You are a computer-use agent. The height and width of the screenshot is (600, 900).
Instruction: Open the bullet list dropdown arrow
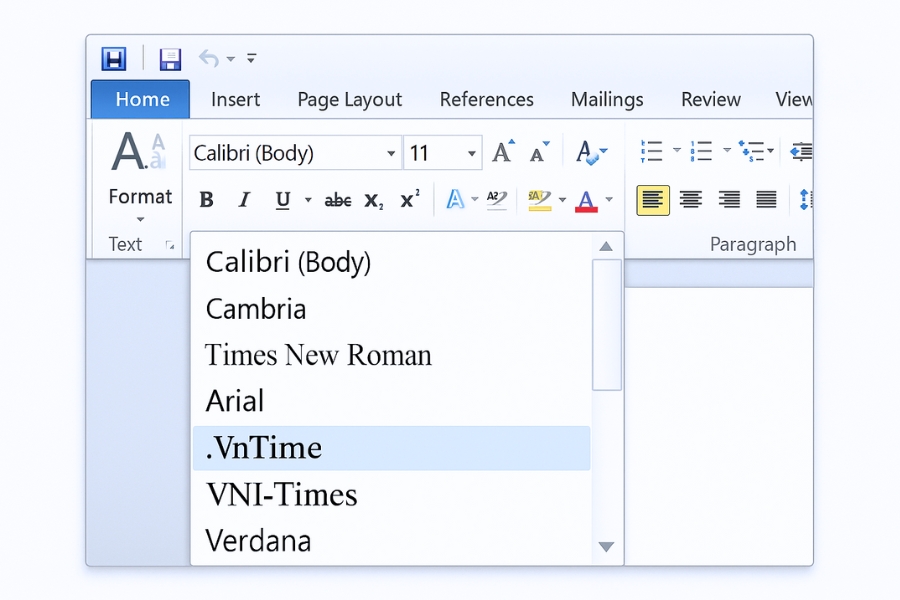[x=677, y=148]
